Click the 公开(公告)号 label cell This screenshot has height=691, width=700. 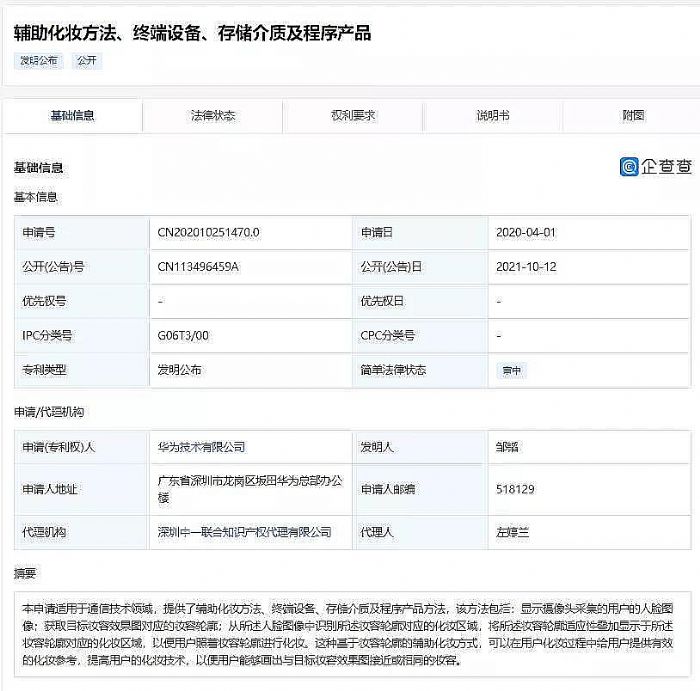[x=82, y=267]
